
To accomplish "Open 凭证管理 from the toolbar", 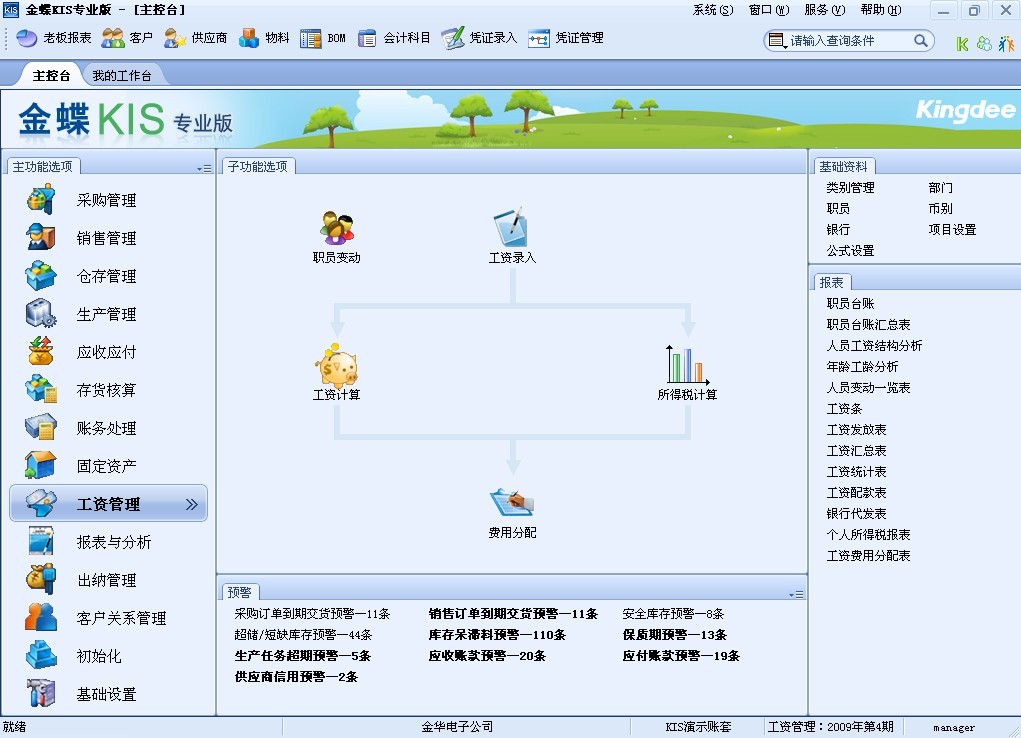I will (565, 38).
